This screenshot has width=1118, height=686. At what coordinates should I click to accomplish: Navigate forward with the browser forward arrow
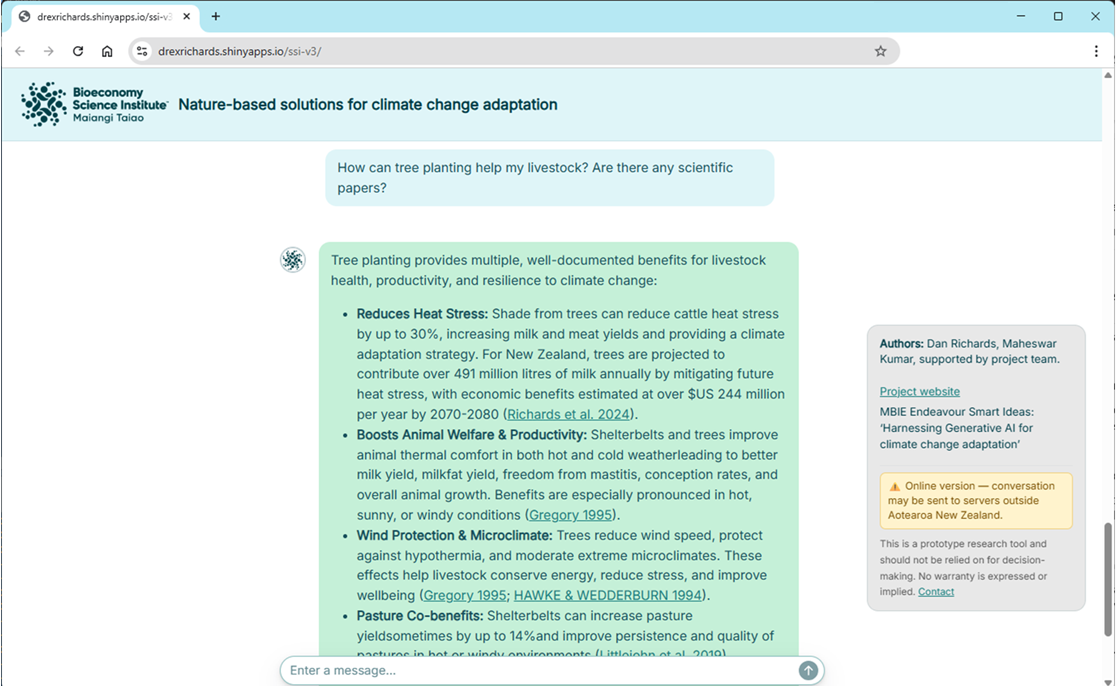(x=48, y=51)
